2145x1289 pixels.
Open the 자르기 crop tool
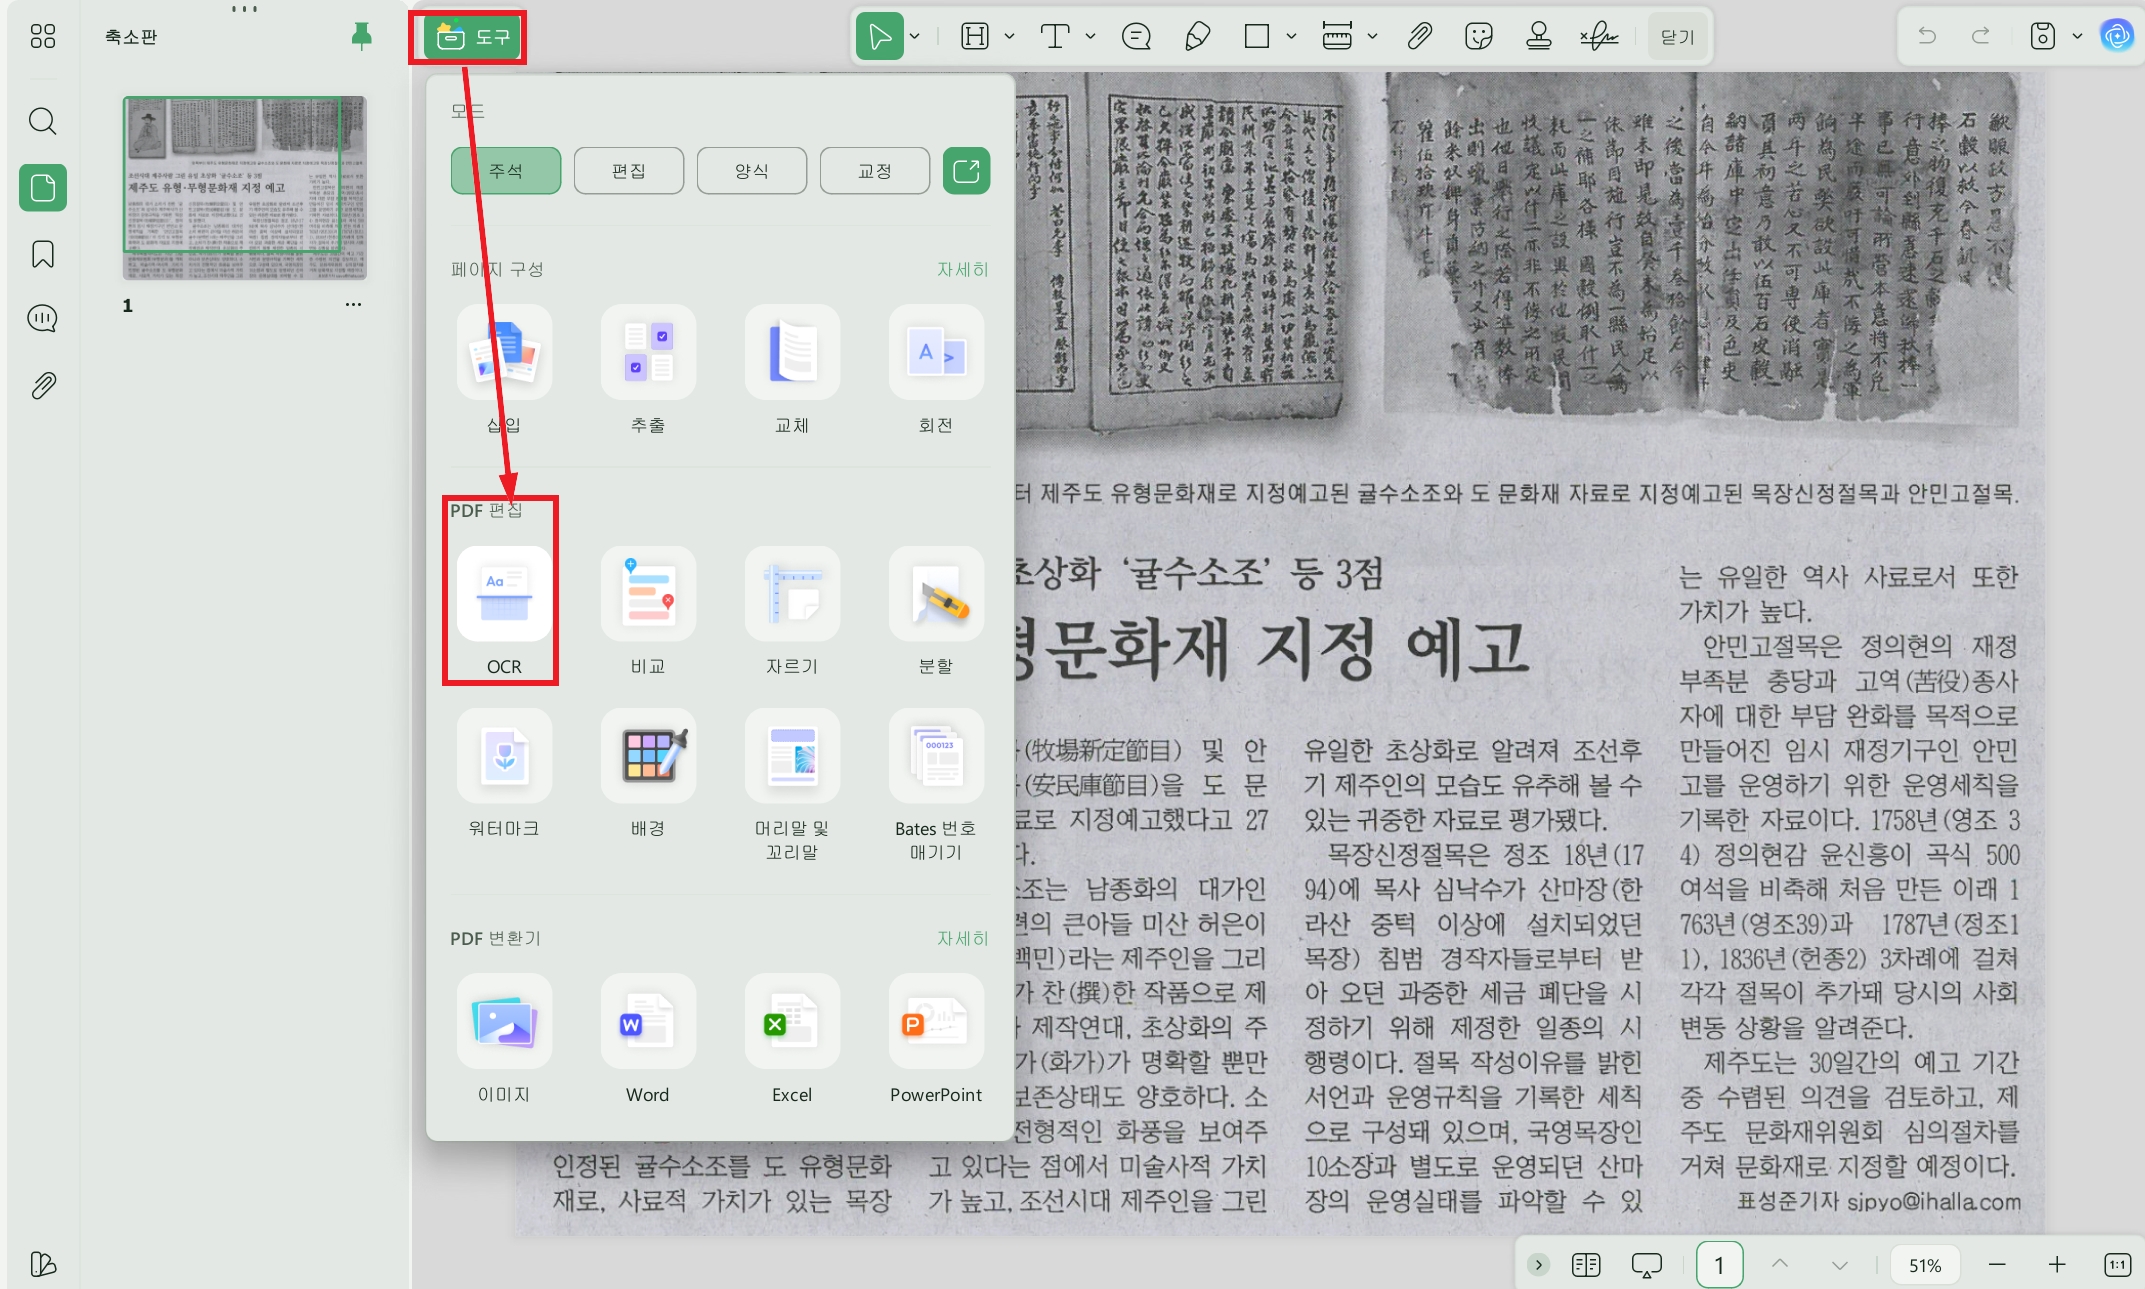click(792, 612)
